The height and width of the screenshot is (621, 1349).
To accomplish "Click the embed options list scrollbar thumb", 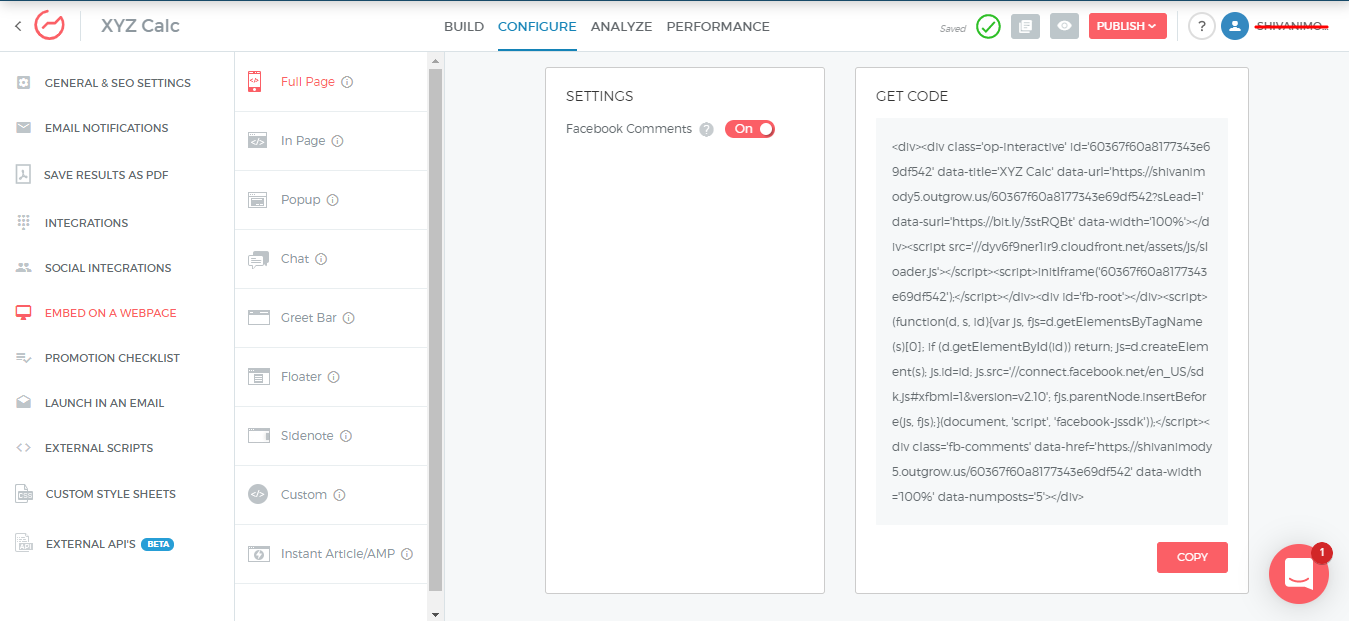I will 435,330.
